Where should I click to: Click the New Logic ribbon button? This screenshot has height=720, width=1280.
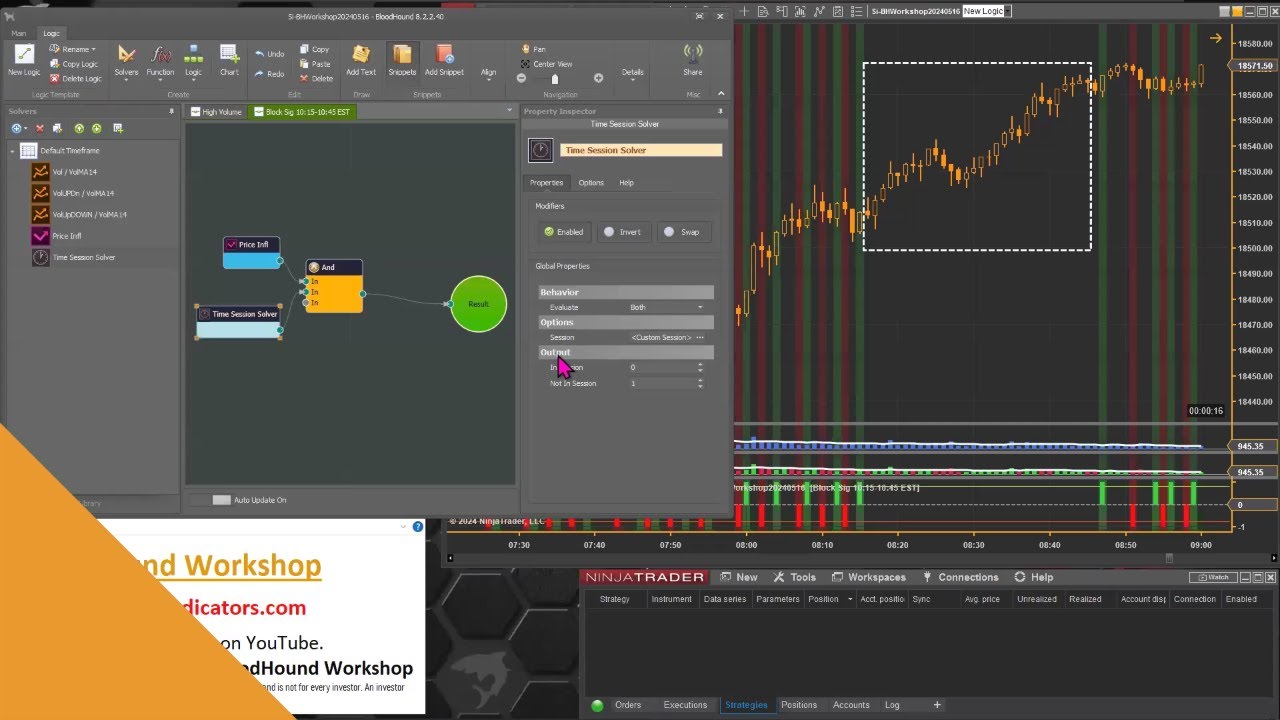23,60
